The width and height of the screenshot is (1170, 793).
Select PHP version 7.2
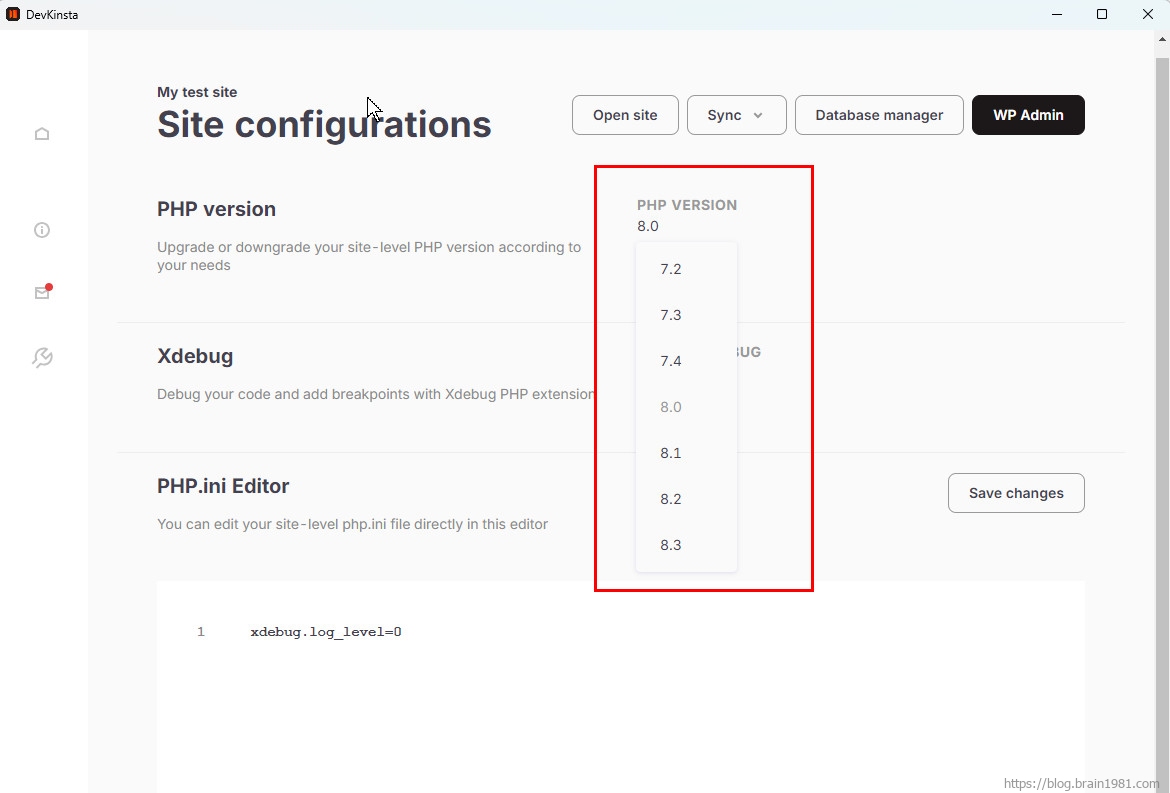[x=686, y=269]
